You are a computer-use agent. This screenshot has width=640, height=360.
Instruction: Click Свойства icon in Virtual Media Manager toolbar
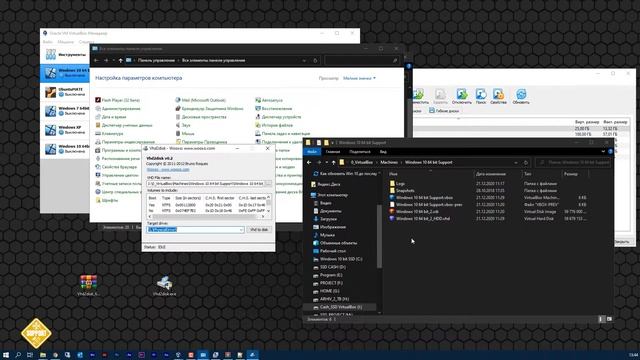coord(498,96)
